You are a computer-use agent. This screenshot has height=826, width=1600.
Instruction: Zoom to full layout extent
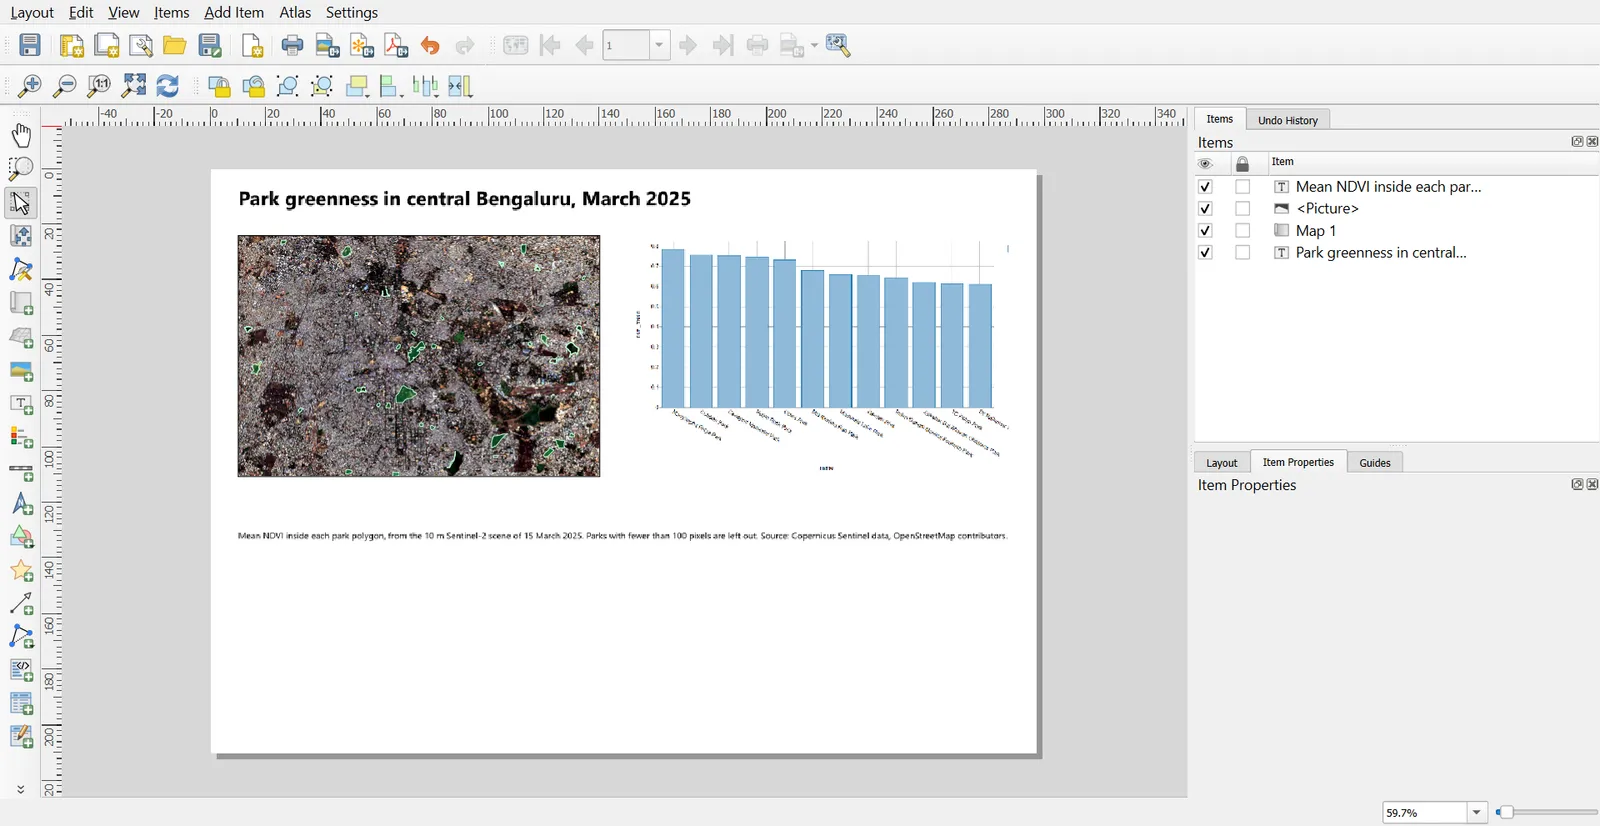[134, 86]
